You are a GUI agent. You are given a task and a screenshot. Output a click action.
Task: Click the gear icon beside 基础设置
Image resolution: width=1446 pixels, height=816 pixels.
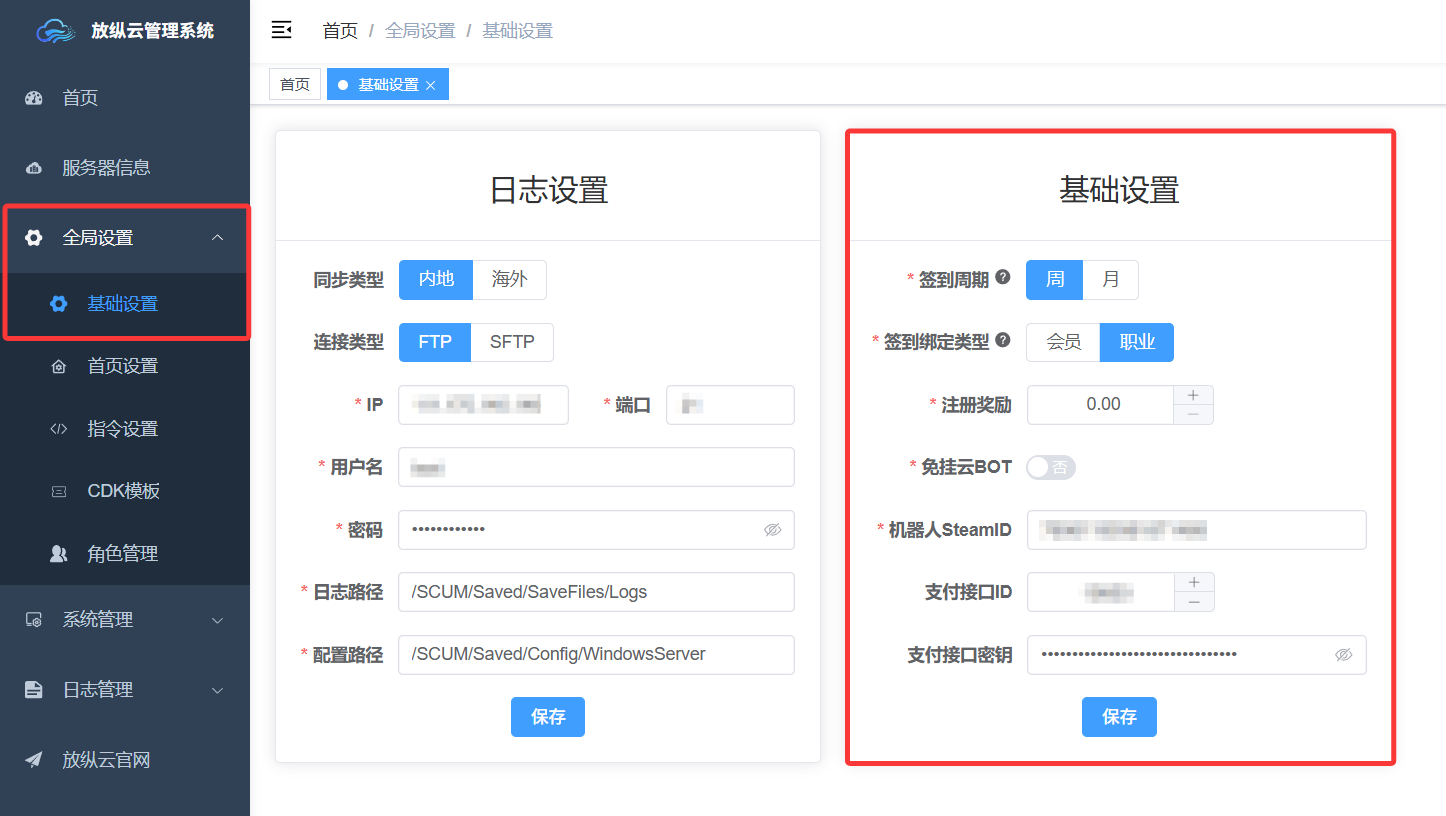click(x=59, y=304)
